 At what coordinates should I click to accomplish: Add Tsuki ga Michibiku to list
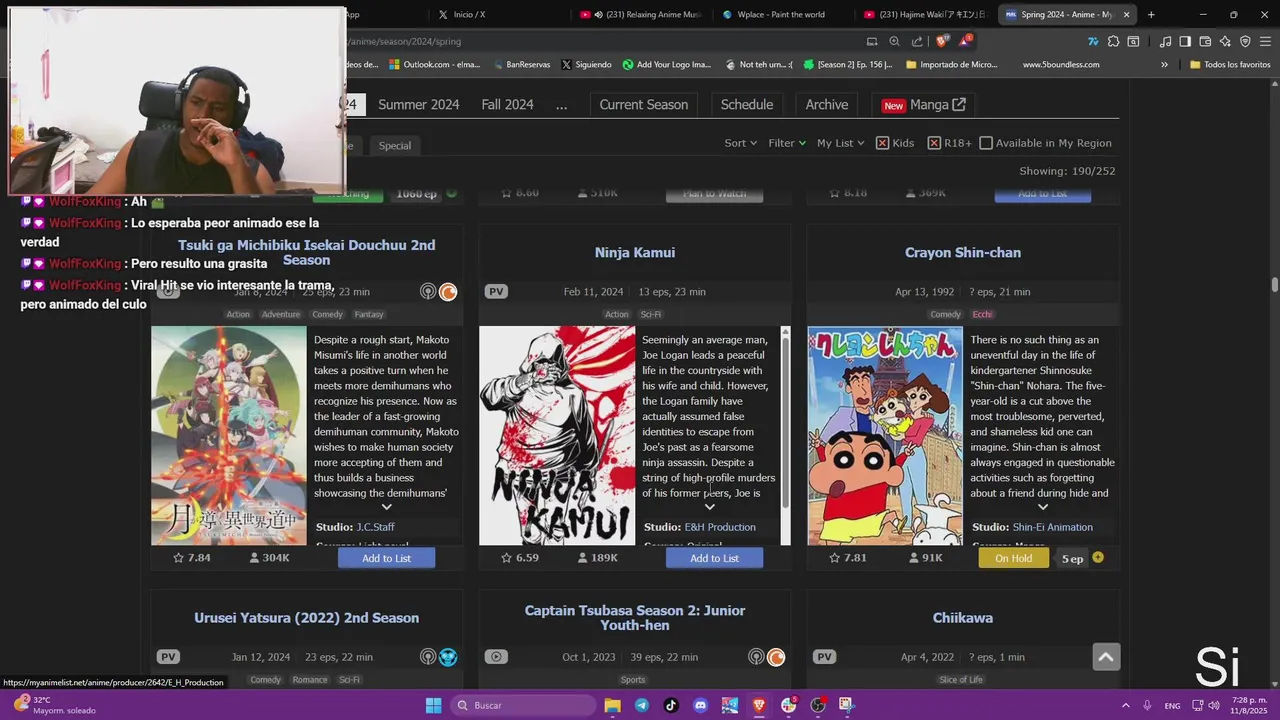(x=386, y=558)
